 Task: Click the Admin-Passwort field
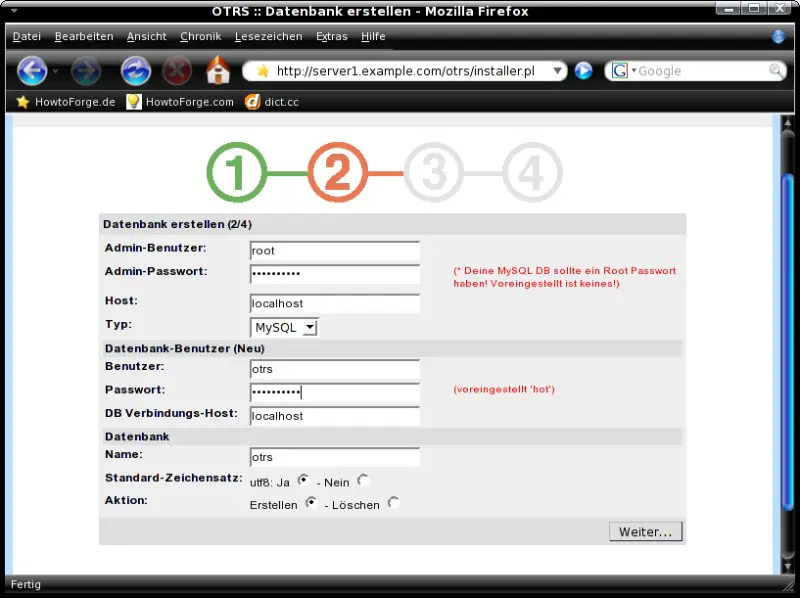[335, 274]
